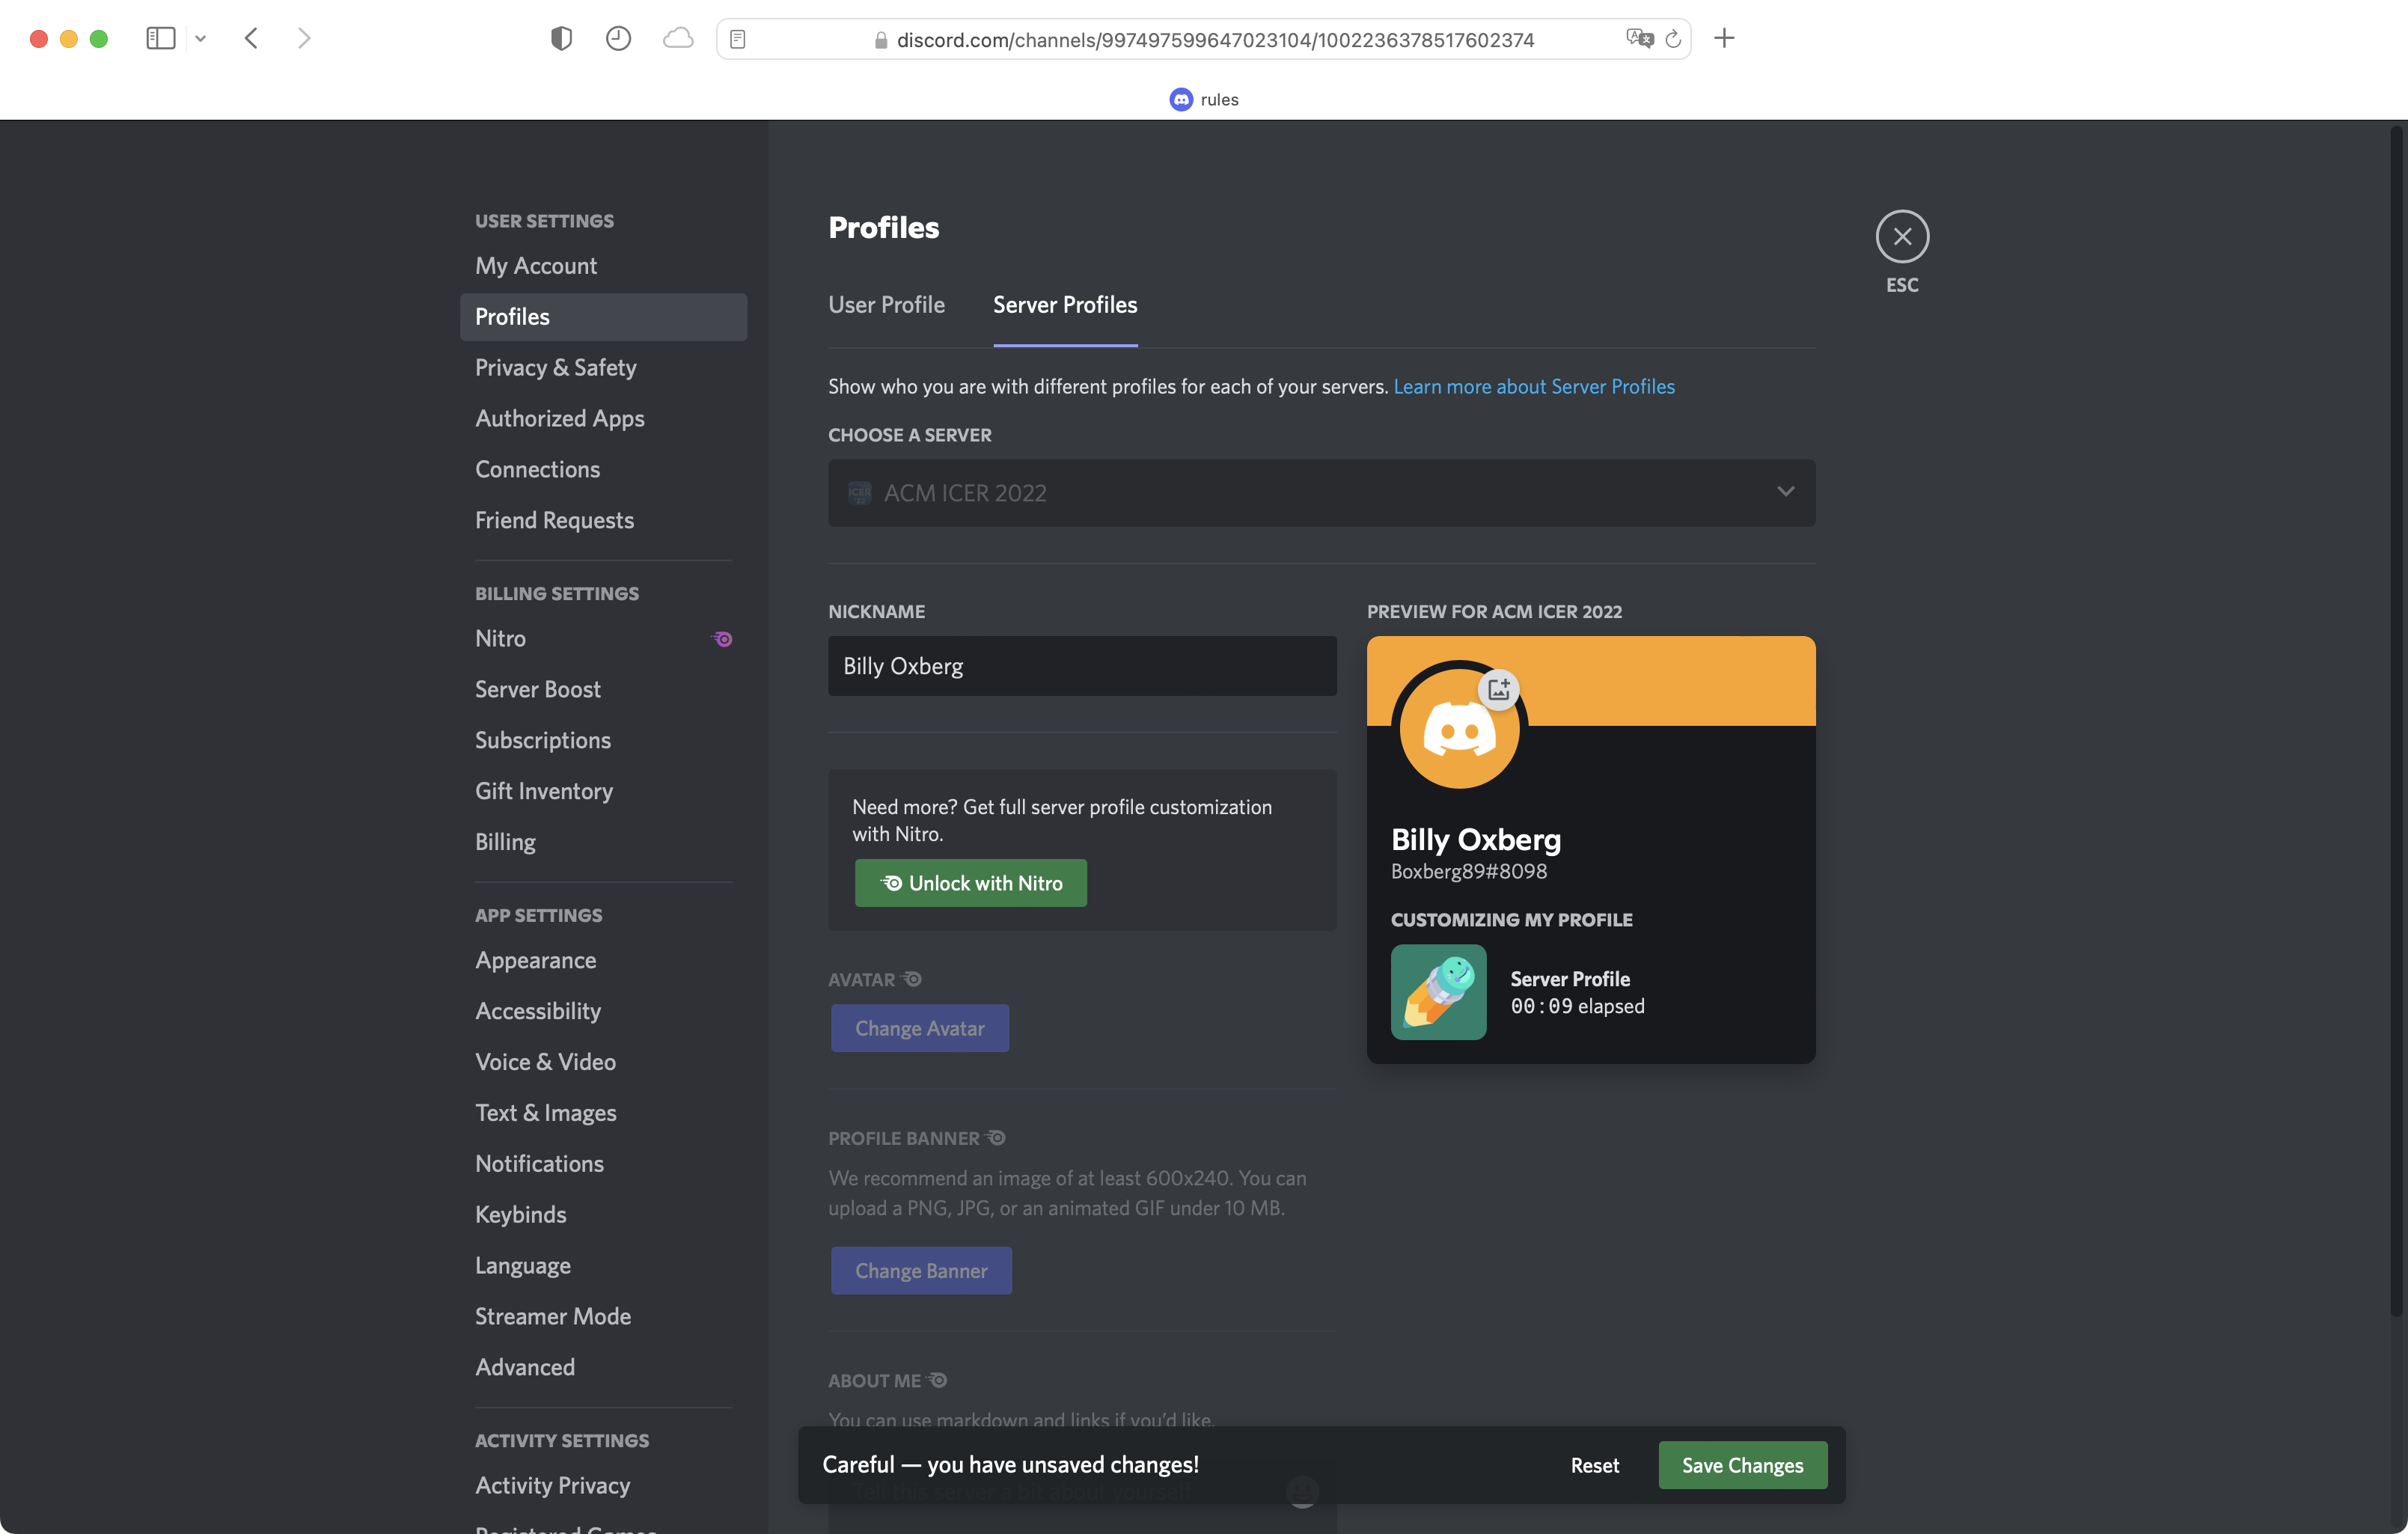Screen dimensions: 2408x1534
Task: Click the ESC close settings icon
Action: [1901, 237]
